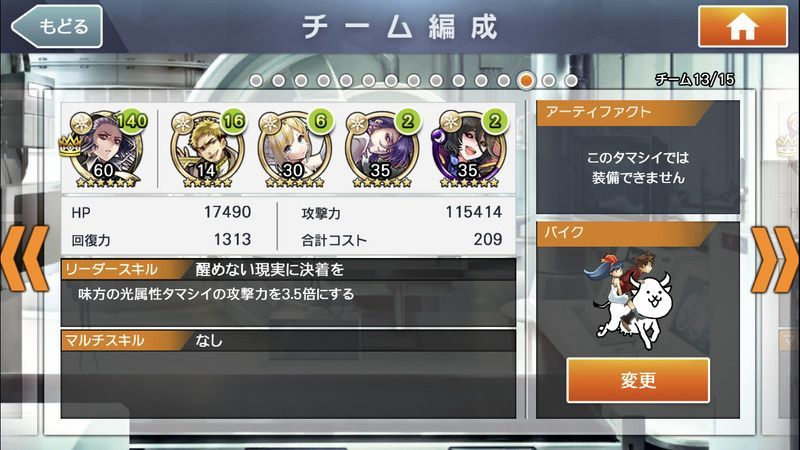Click the 変更 button to change bike
Viewport: 800px width, 450px height.
pyautogui.click(x=638, y=380)
